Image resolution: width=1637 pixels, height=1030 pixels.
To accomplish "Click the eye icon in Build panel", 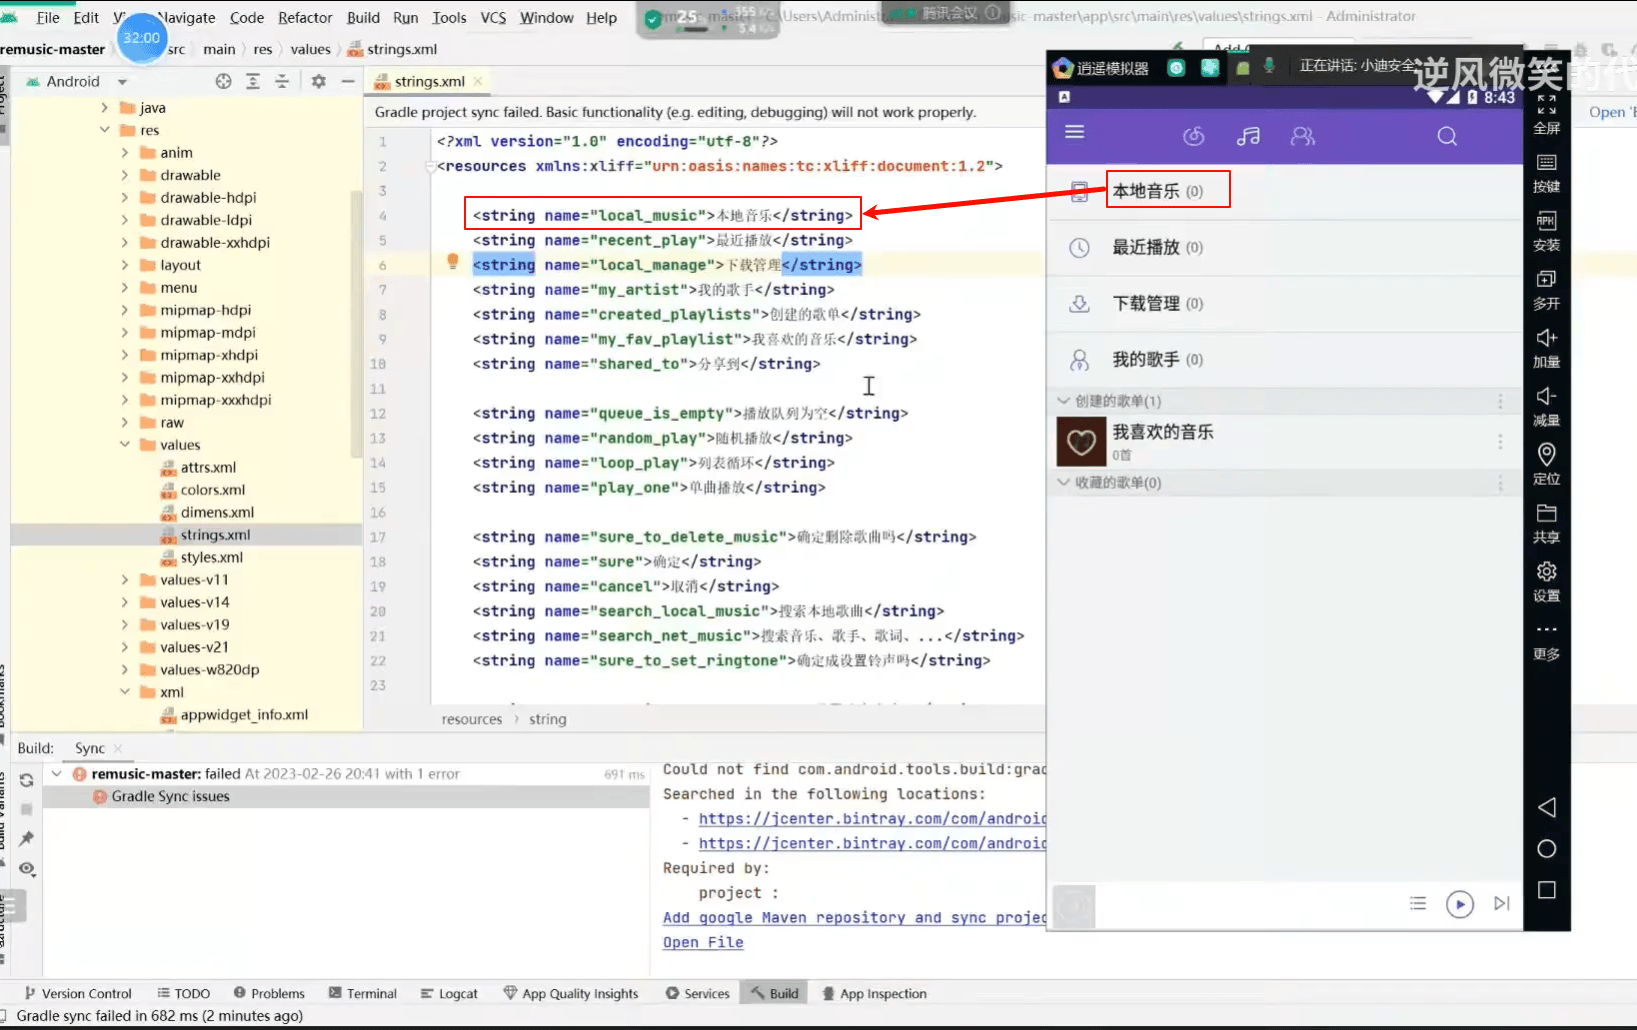I will [27, 868].
